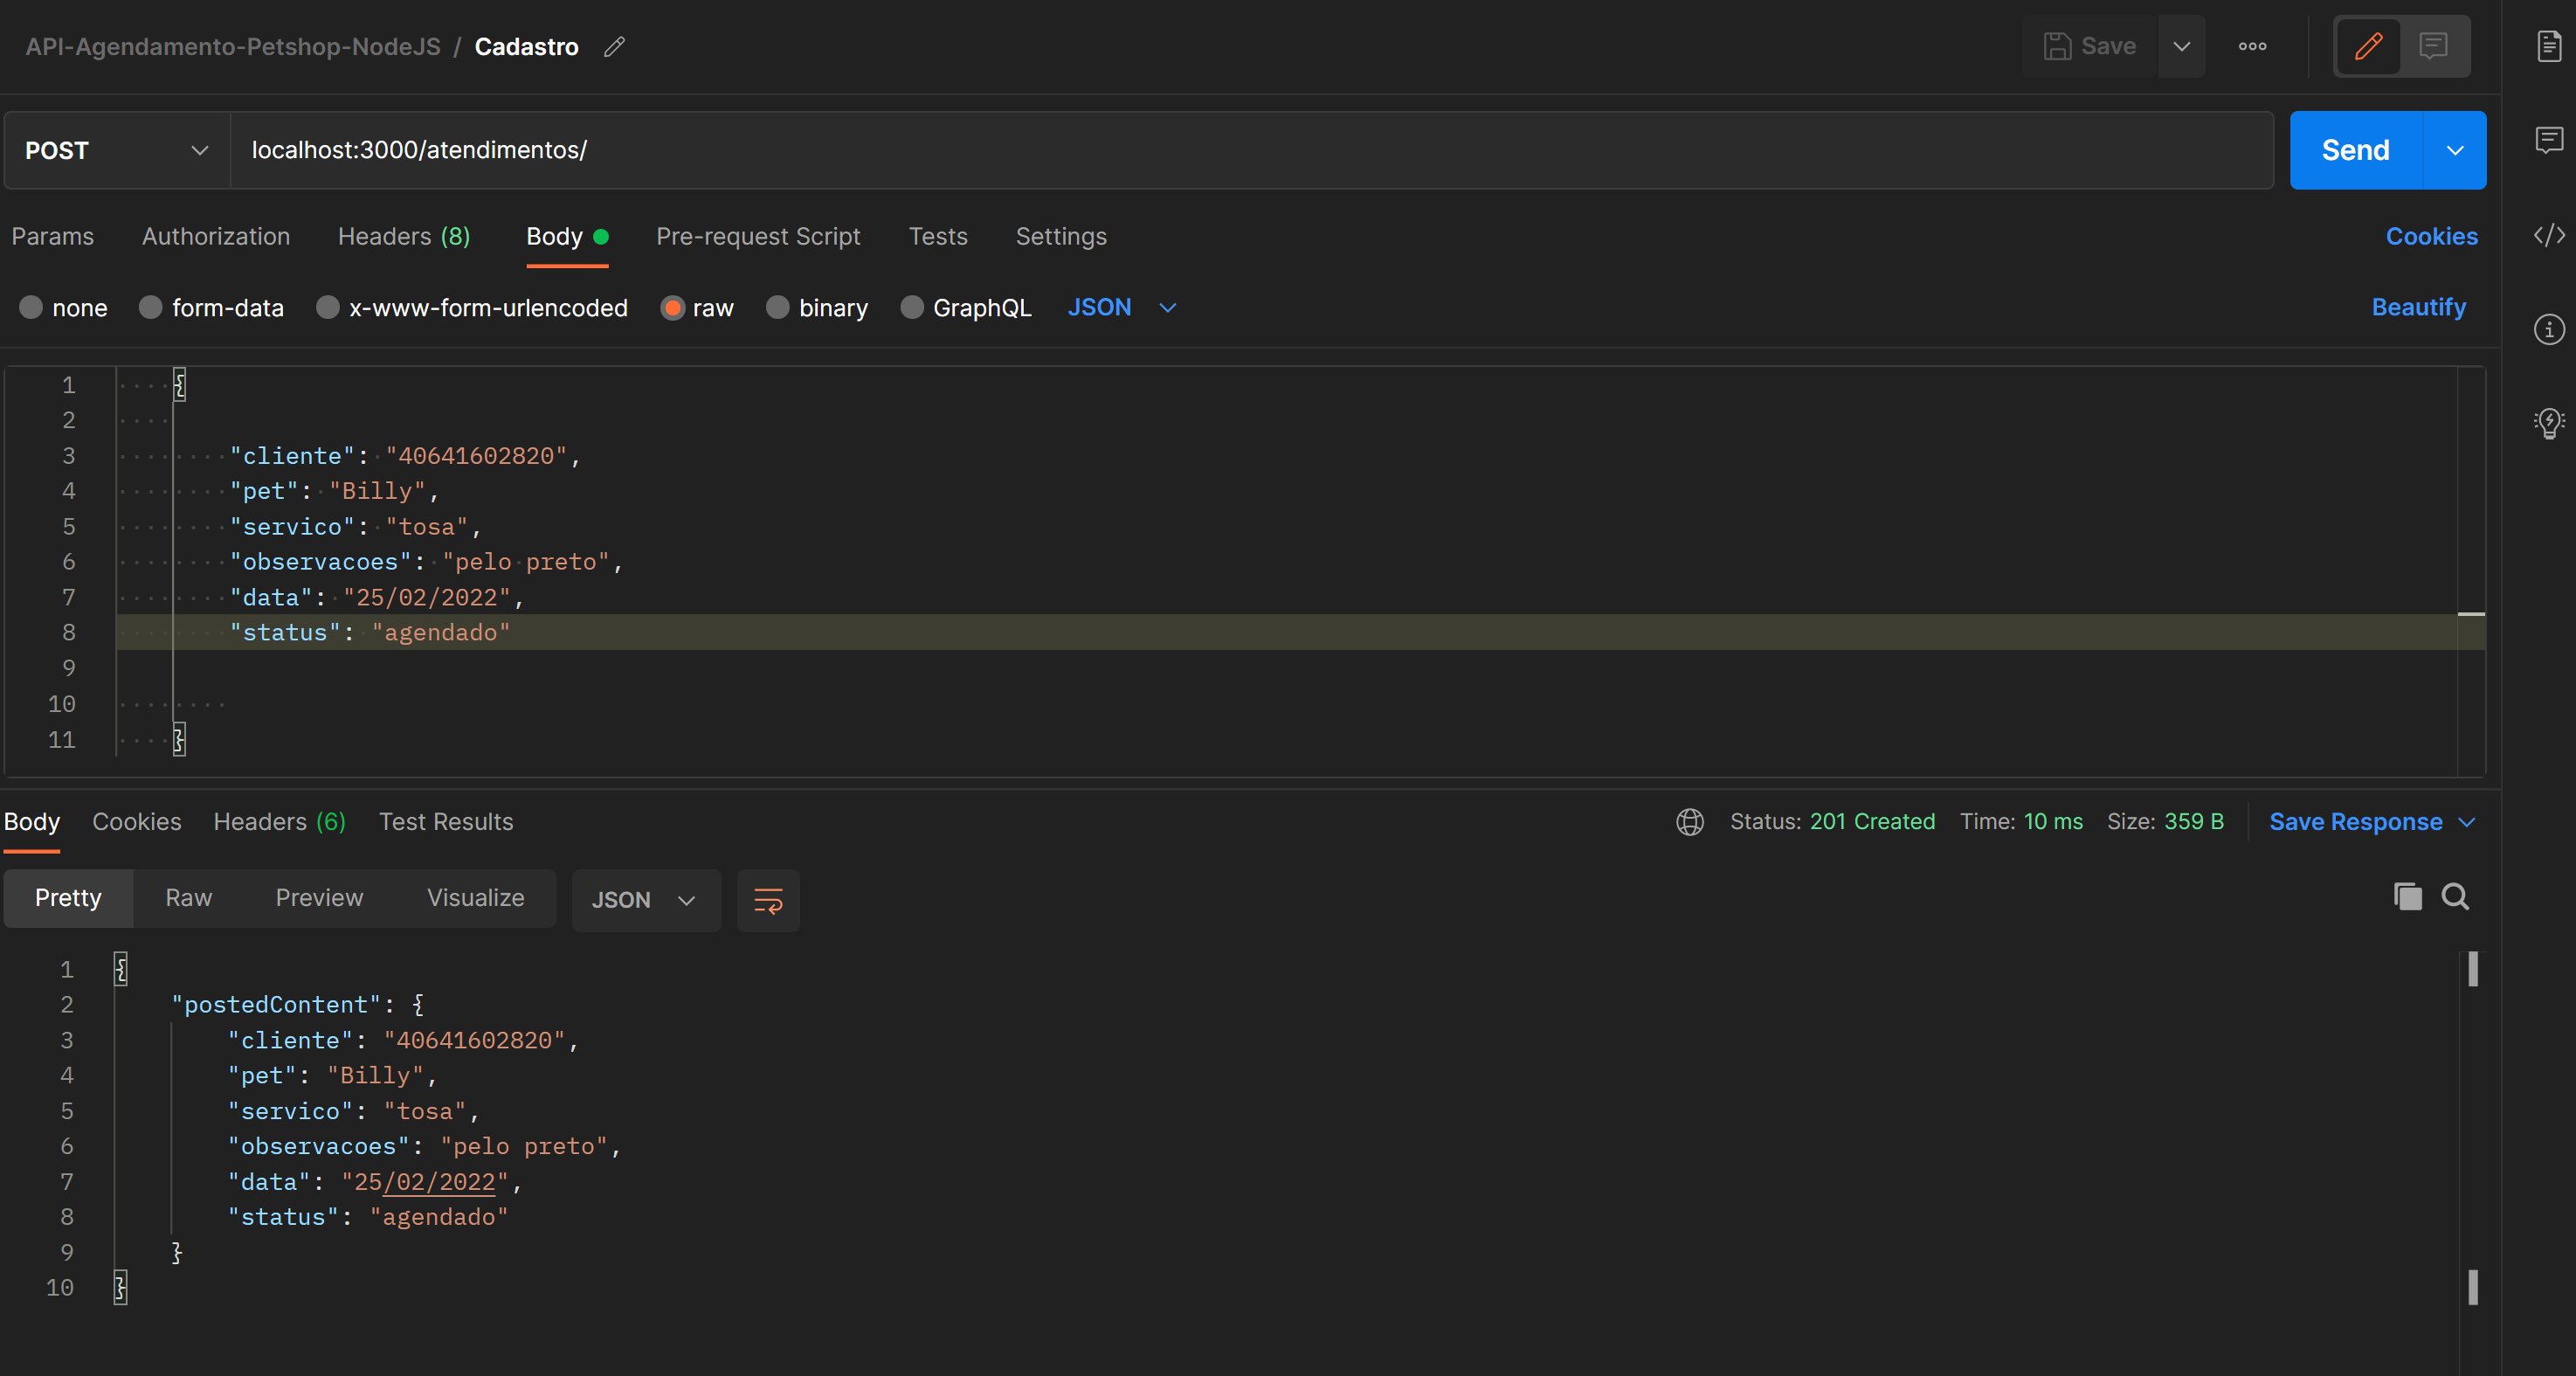Switch to the edit mode pencil icon
The height and width of the screenshot is (1376, 2576).
(x=2368, y=46)
